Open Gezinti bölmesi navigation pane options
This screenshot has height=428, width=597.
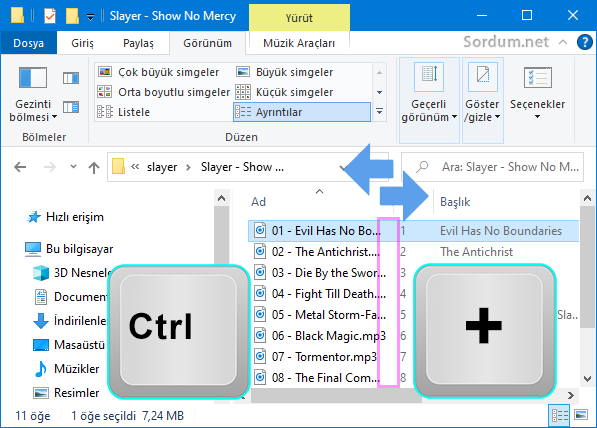click(x=33, y=94)
